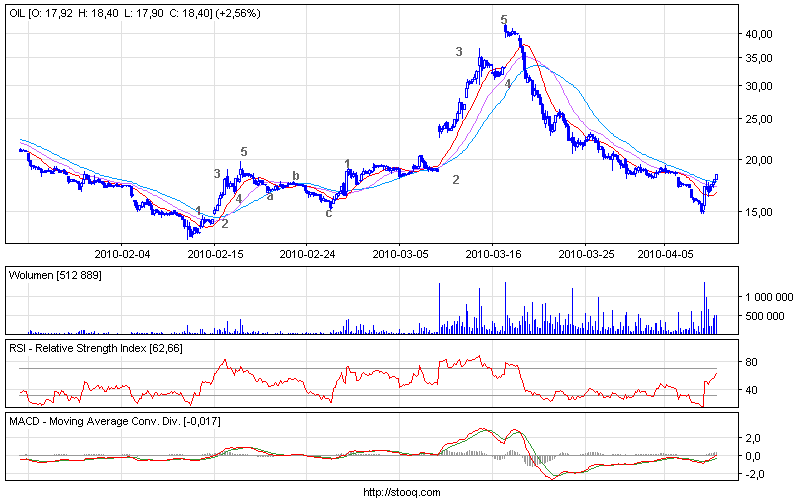Click the MACD Moving Average Conv. Div. label
The image size is (800, 500).
(115, 421)
